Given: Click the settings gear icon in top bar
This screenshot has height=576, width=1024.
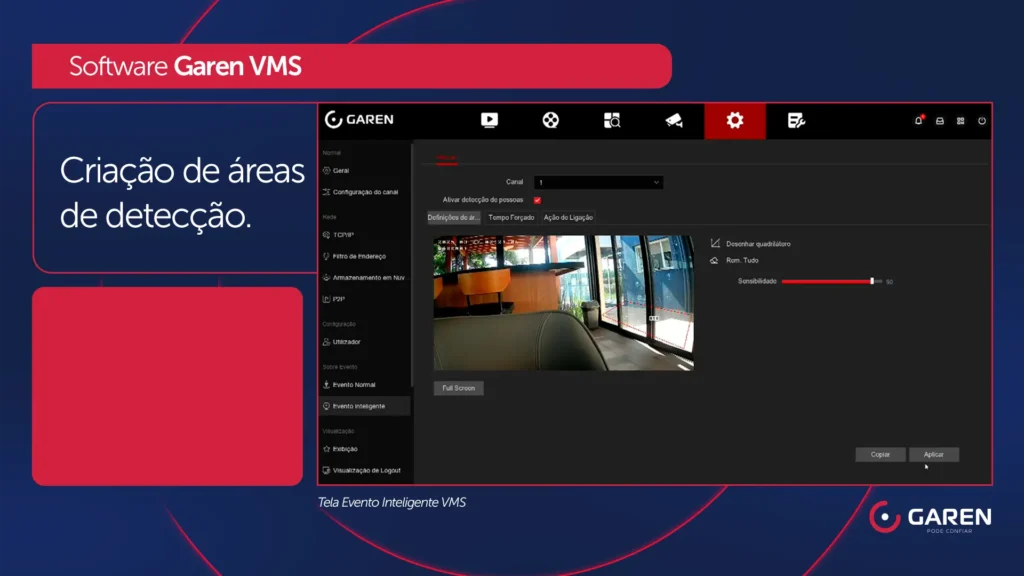Looking at the screenshot, I should click(735, 121).
